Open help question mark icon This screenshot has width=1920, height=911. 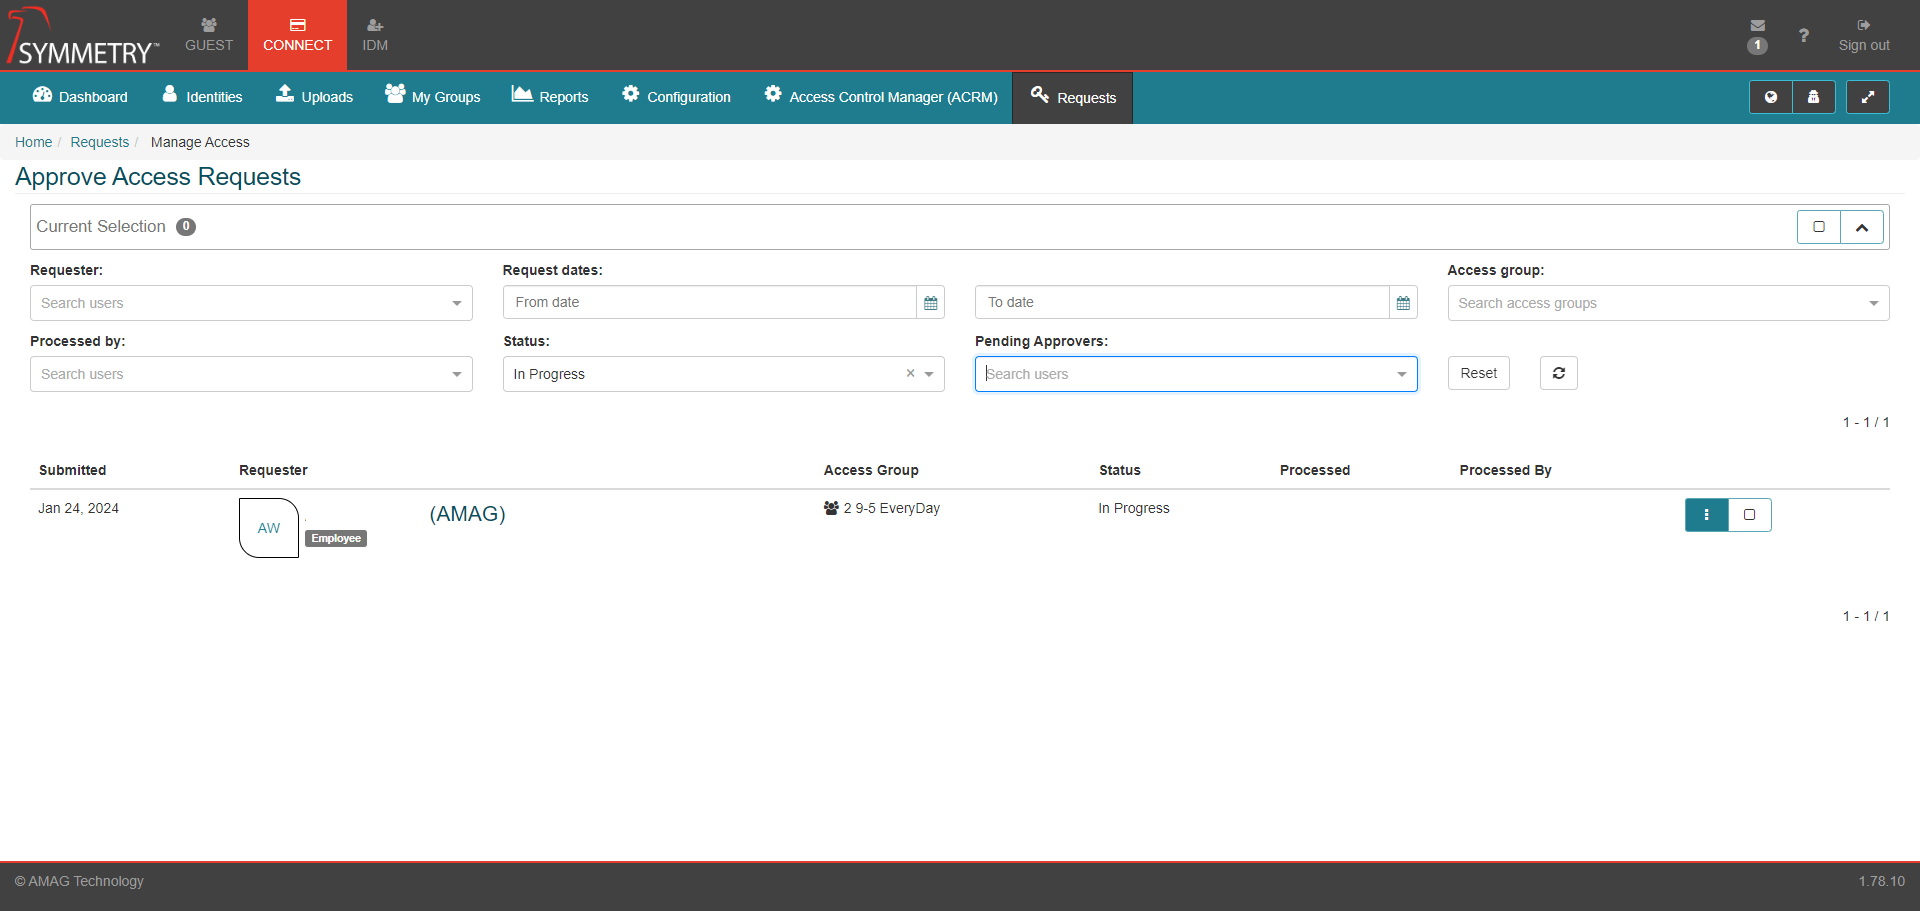(x=1803, y=35)
